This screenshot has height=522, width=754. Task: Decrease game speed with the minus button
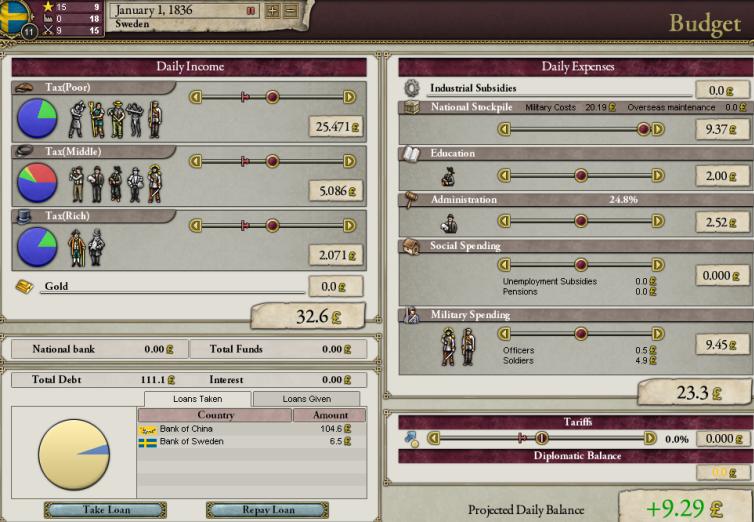tap(290, 11)
